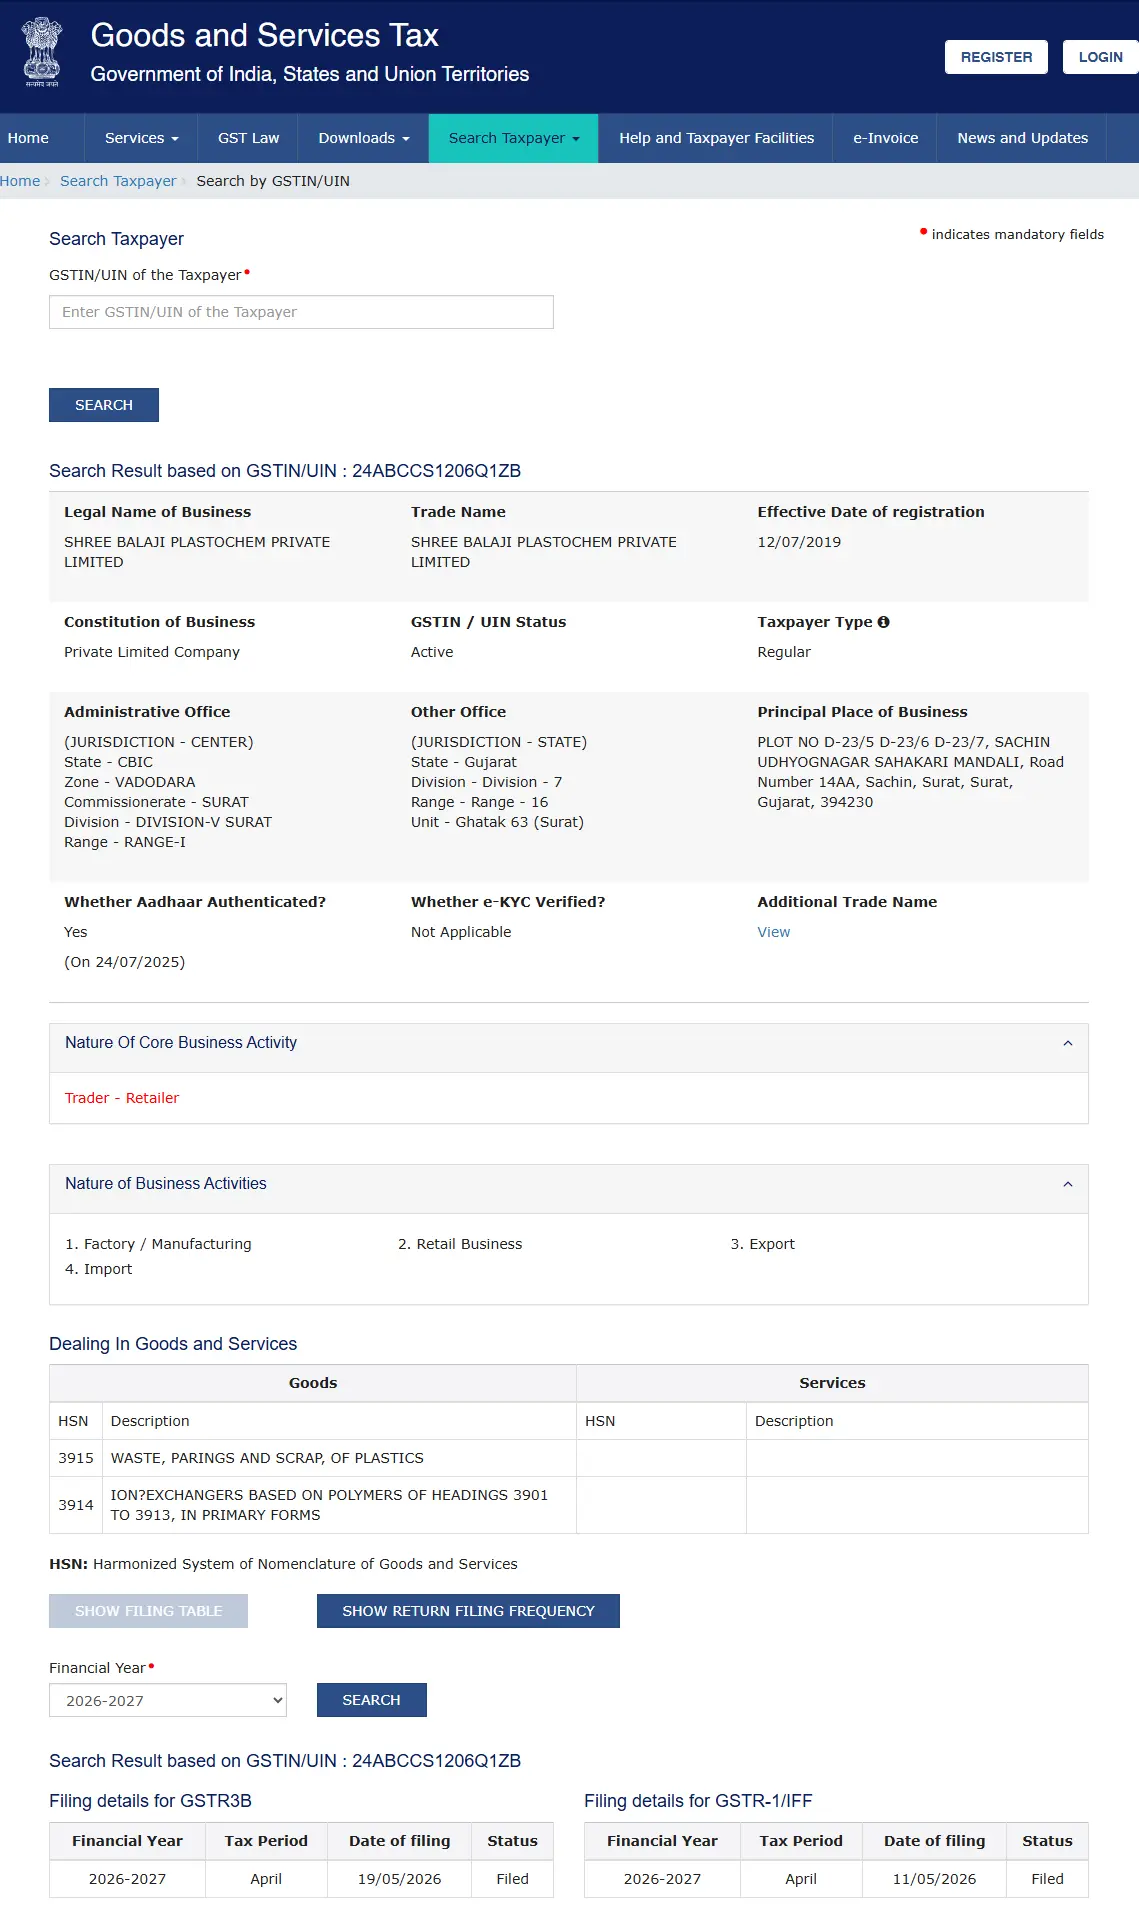Open the e-Invoice menu item
The height and width of the screenshot is (1931, 1139).
[x=885, y=138]
